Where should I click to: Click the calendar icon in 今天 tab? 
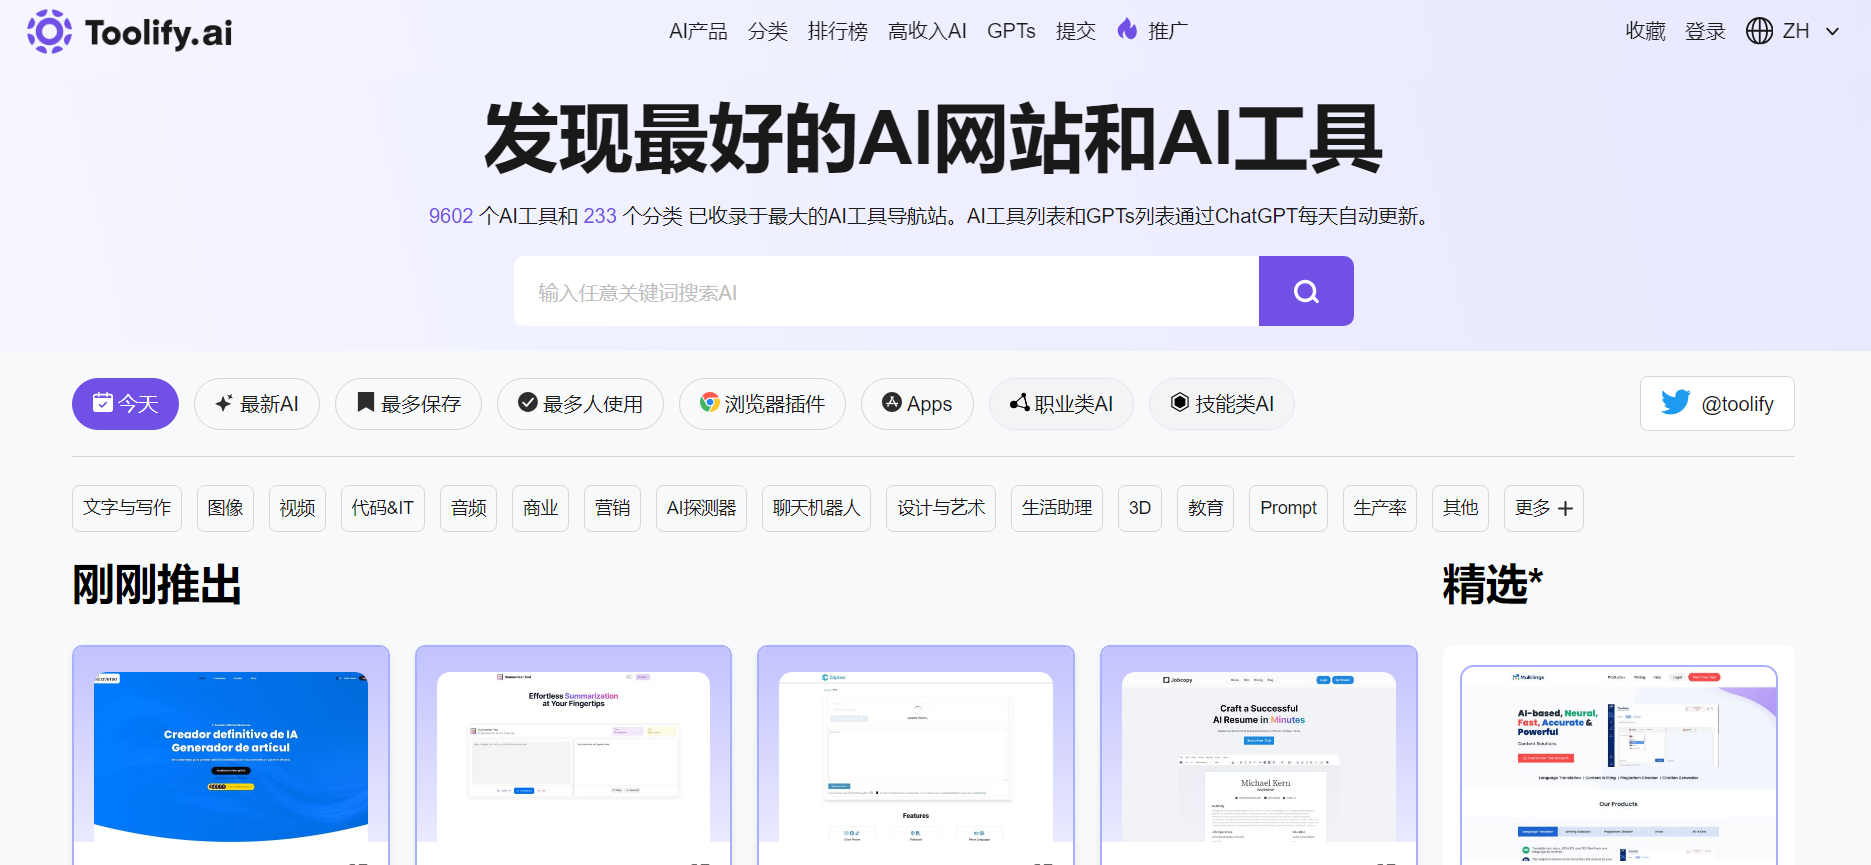(x=103, y=403)
